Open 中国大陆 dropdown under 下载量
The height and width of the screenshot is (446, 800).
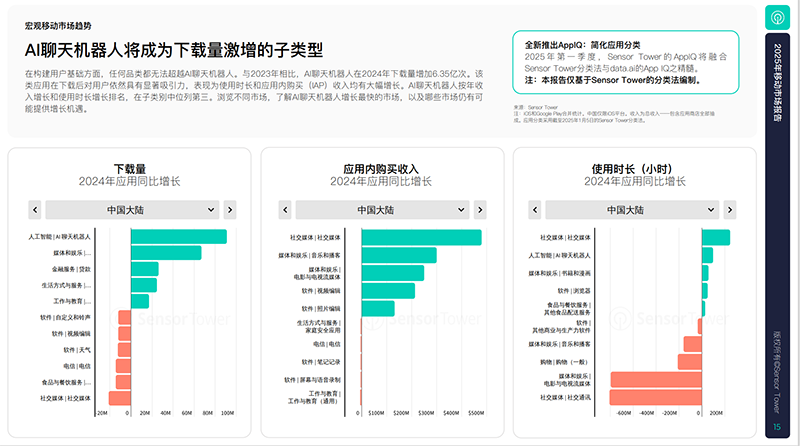tap(132, 210)
